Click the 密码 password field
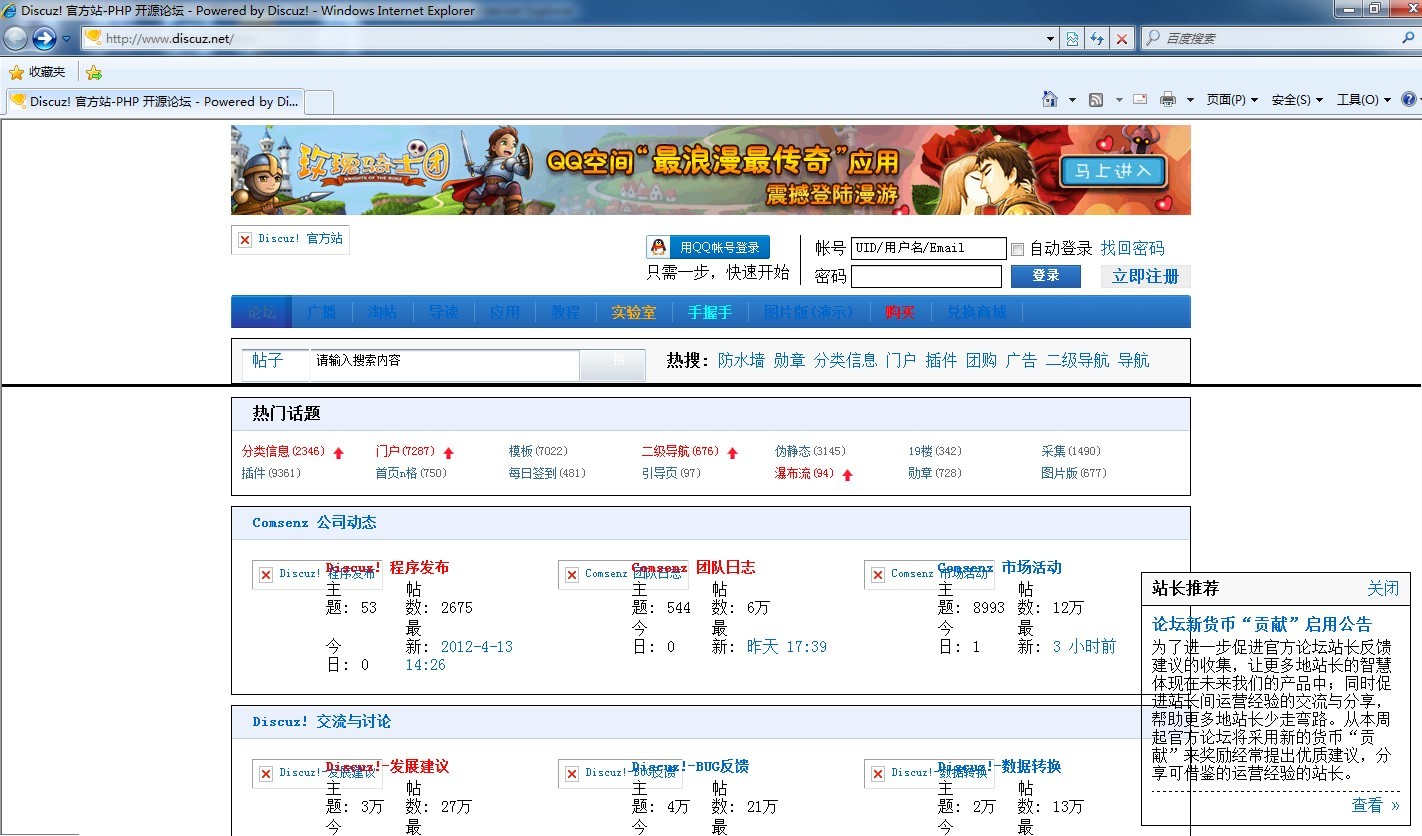 926,276
